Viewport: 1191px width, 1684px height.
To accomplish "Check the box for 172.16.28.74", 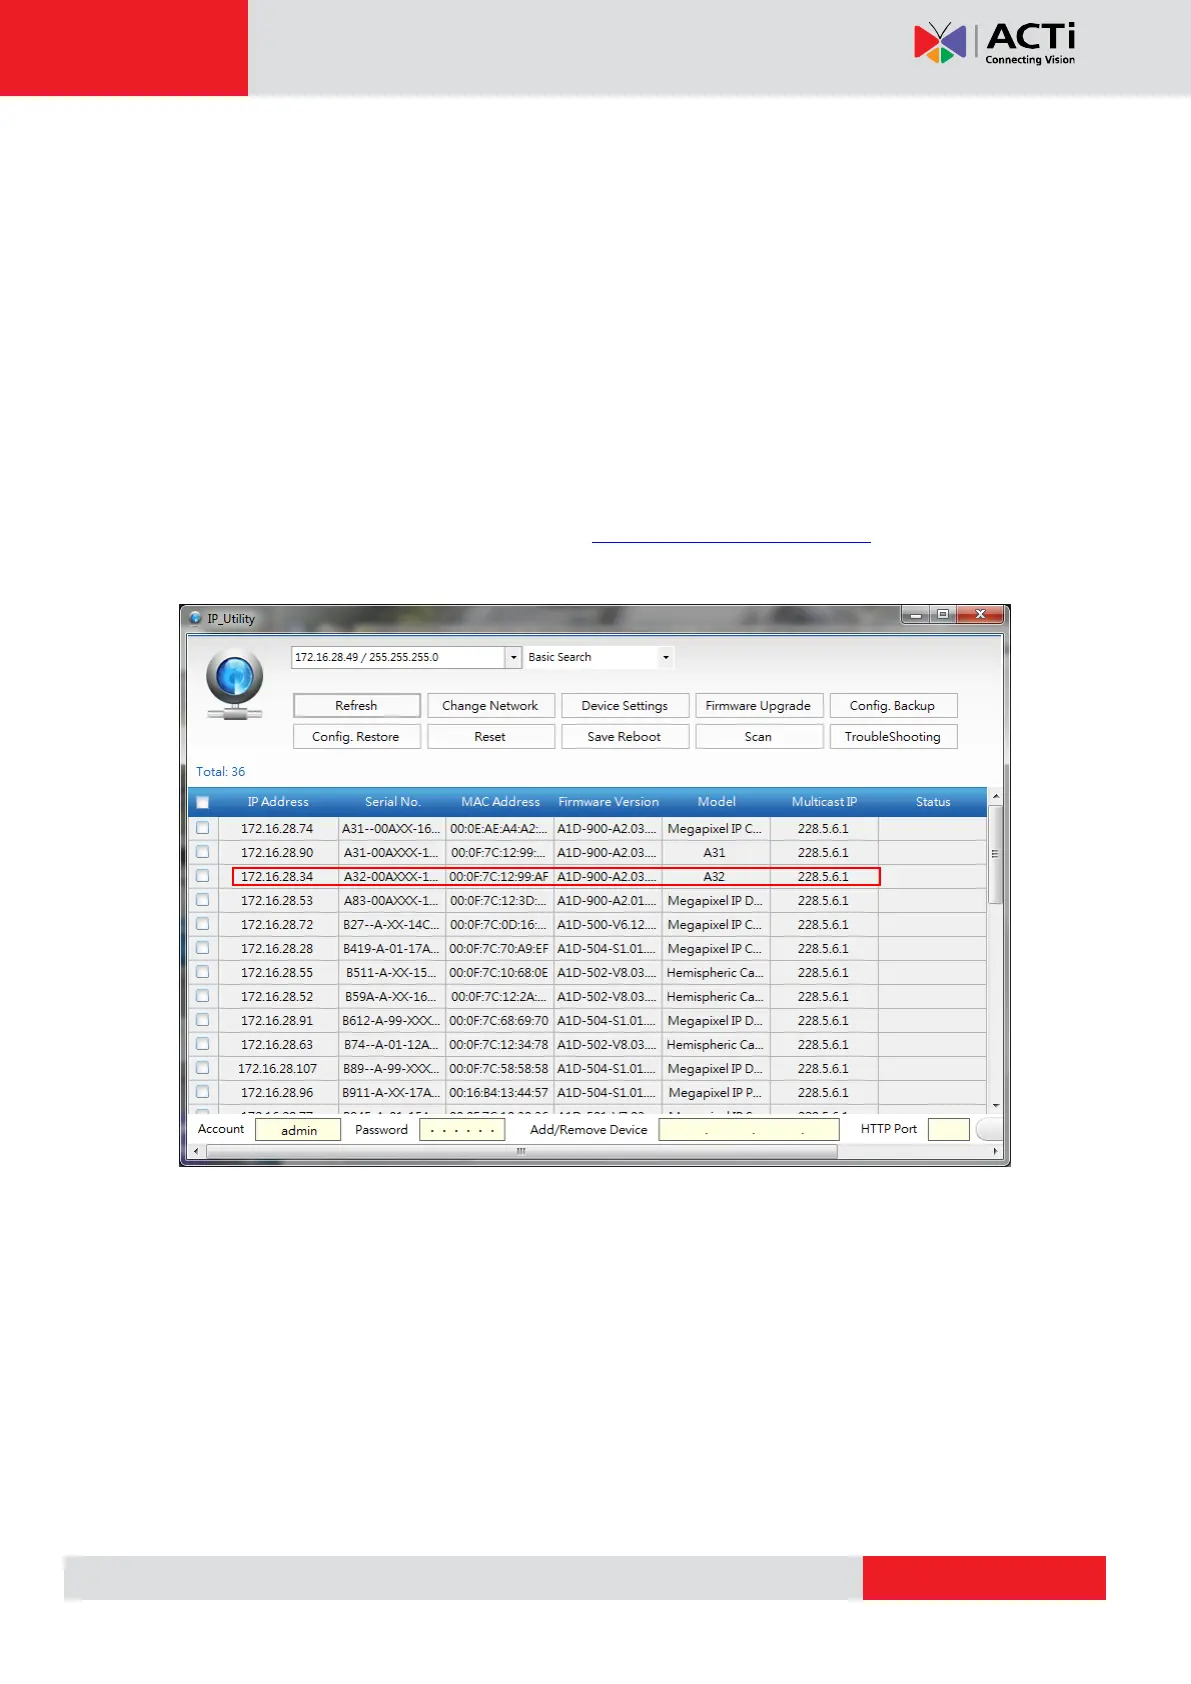I will [203, 828].
